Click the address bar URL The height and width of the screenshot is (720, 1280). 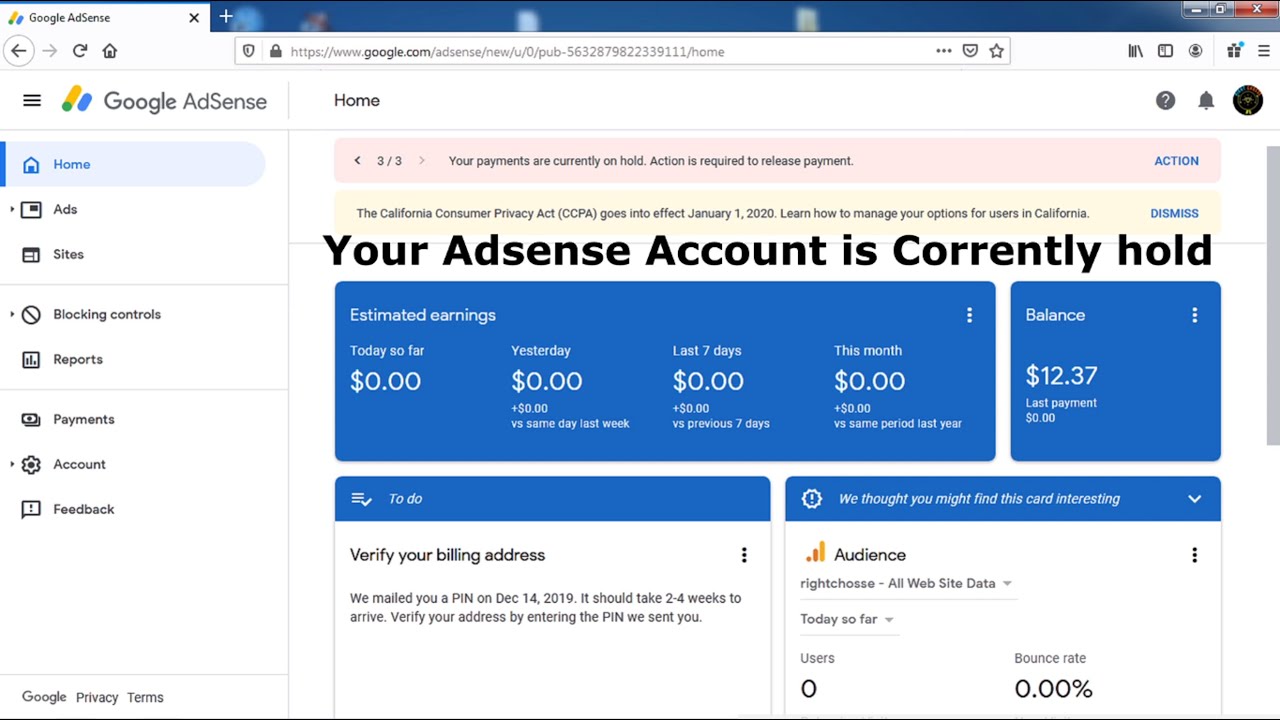tap(507, 51)
